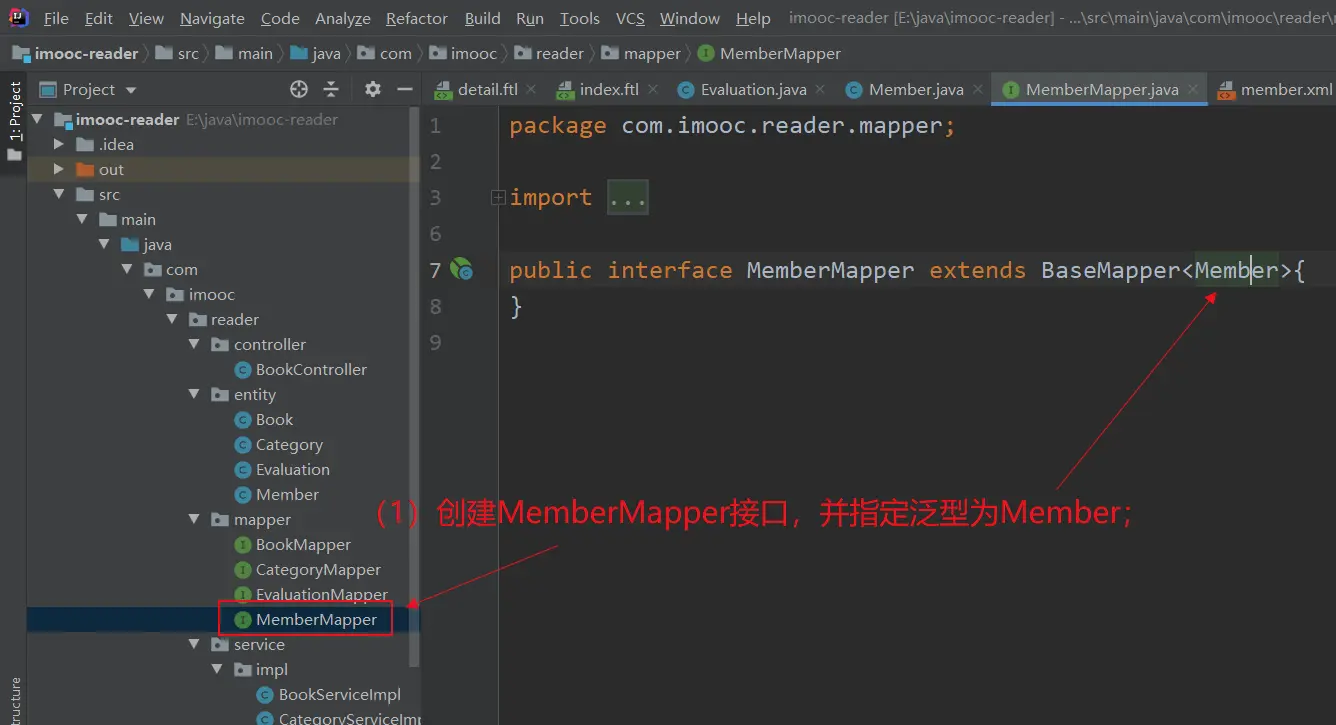This screenshot has width=1336, height=725.
Task: Open Project panel settings gear
Action: click(373, 90)
